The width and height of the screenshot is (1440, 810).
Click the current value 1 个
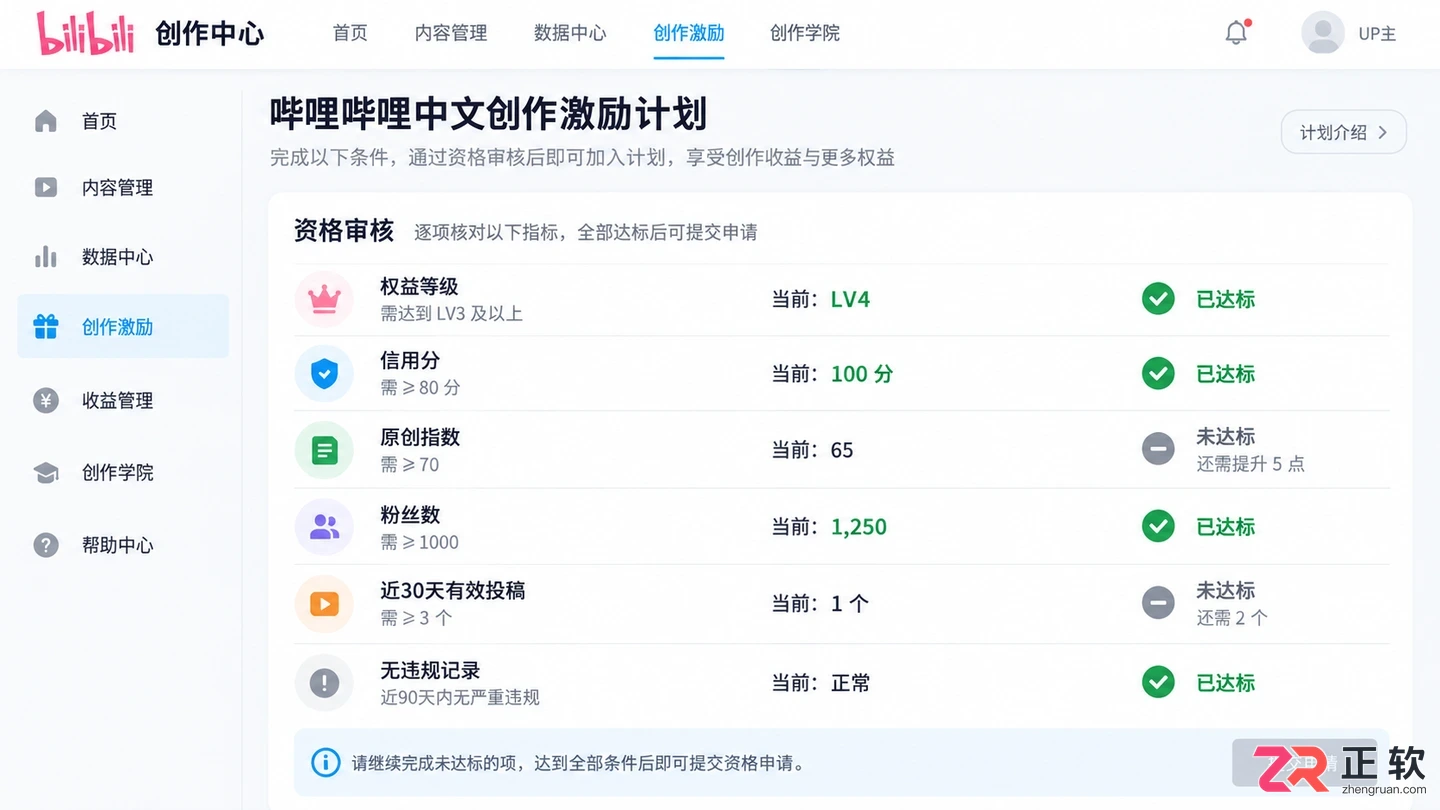(x=850, y=604)
